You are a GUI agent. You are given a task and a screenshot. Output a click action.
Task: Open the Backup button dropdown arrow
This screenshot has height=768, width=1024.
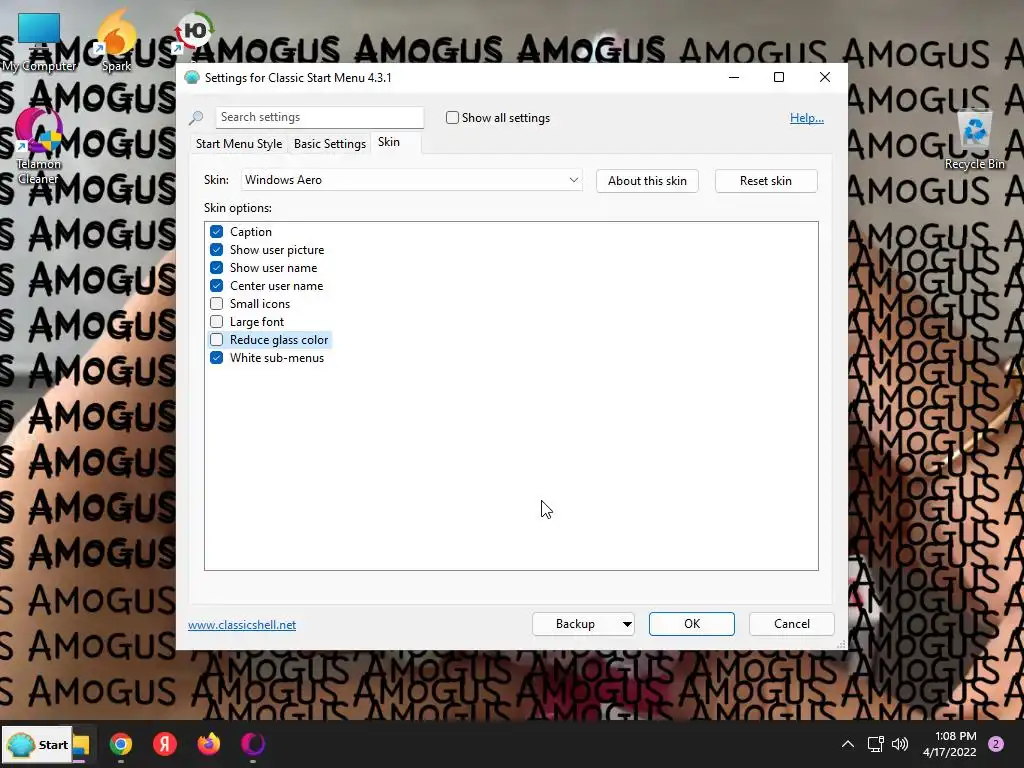tap(627, 624)
